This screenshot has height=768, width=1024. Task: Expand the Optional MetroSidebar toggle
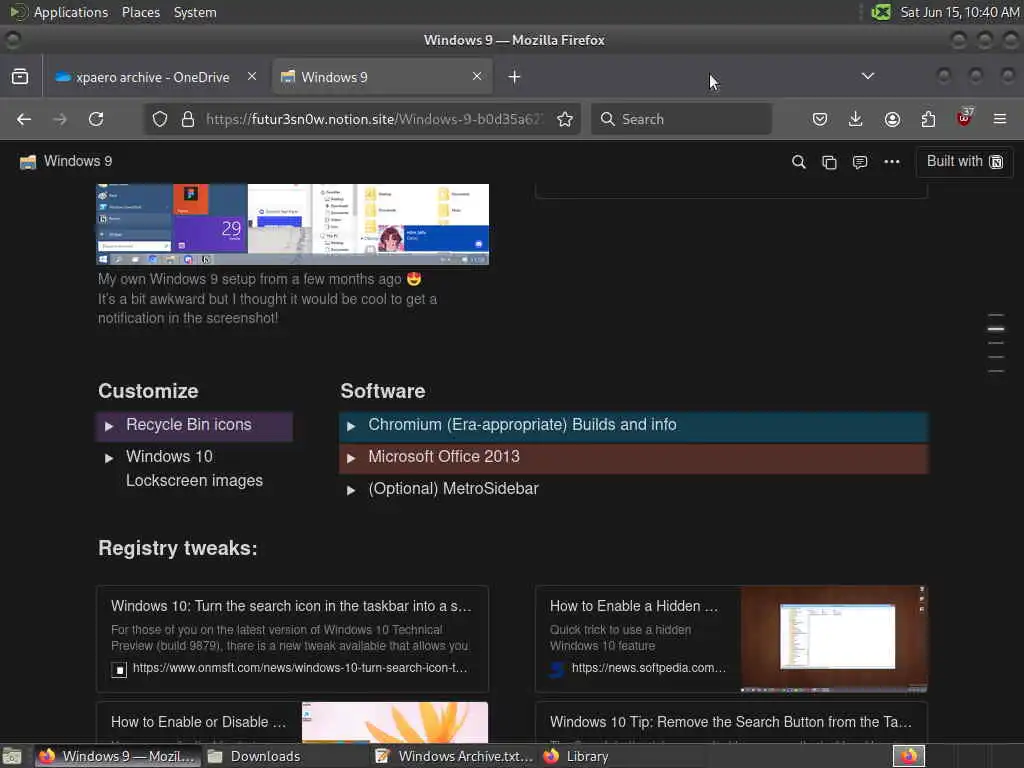tap(351, 490)
